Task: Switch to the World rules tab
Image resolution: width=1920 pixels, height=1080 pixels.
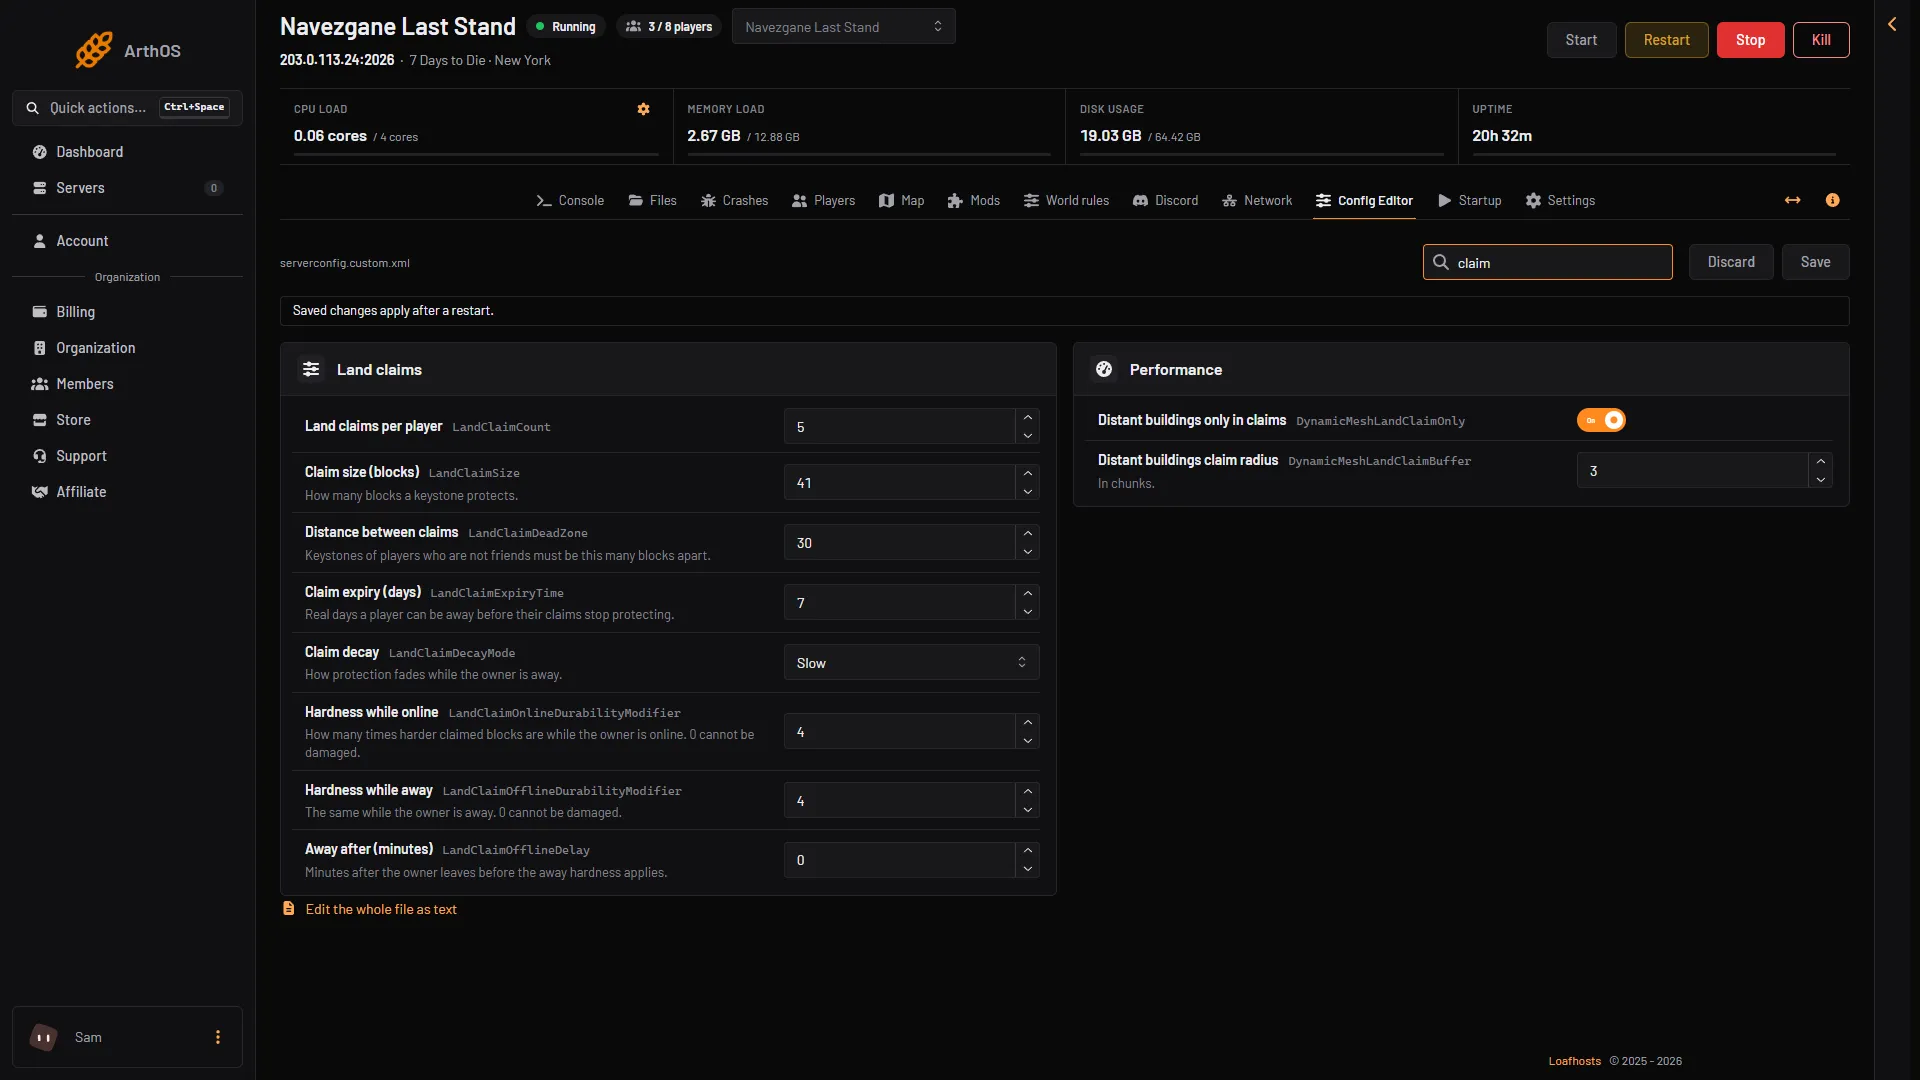Action: pyautogui.click(x=1066, y=200)
